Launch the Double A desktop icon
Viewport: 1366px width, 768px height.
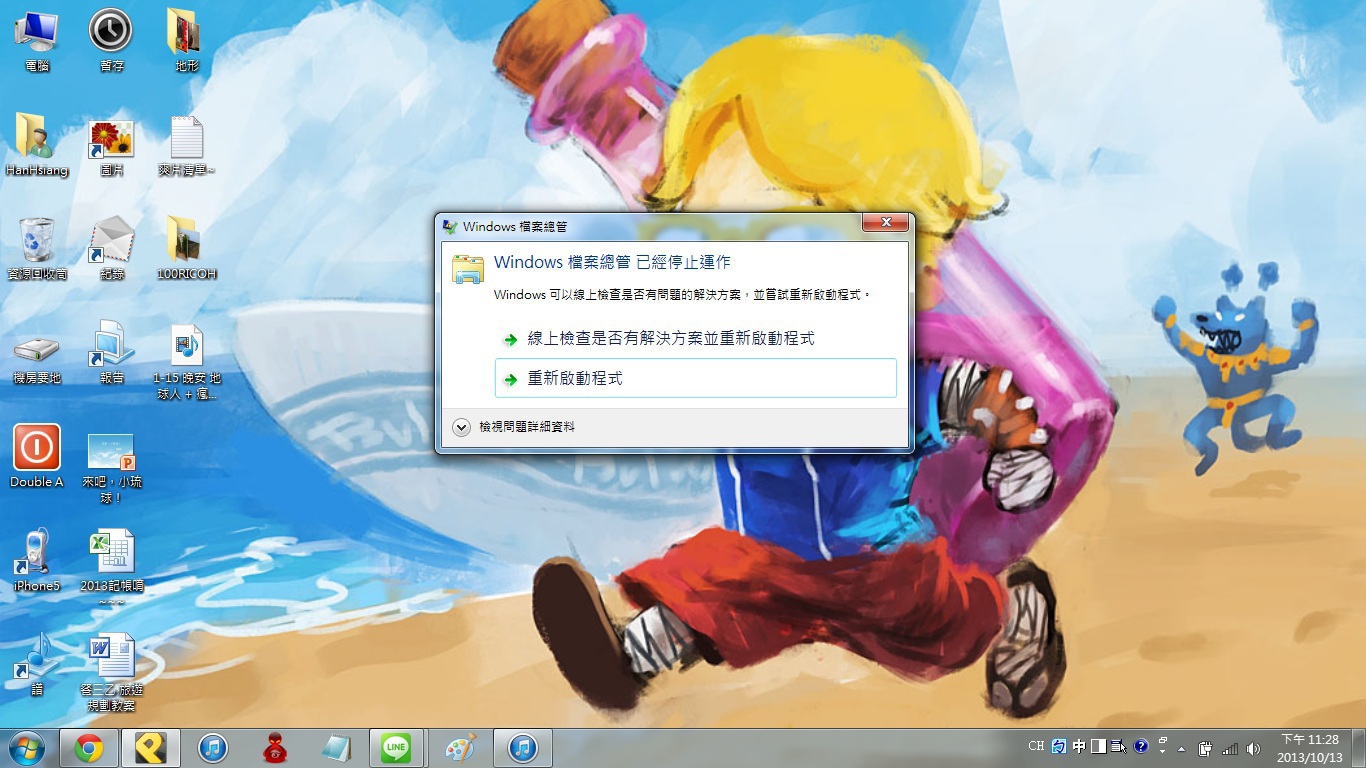[x=37, y=456]
